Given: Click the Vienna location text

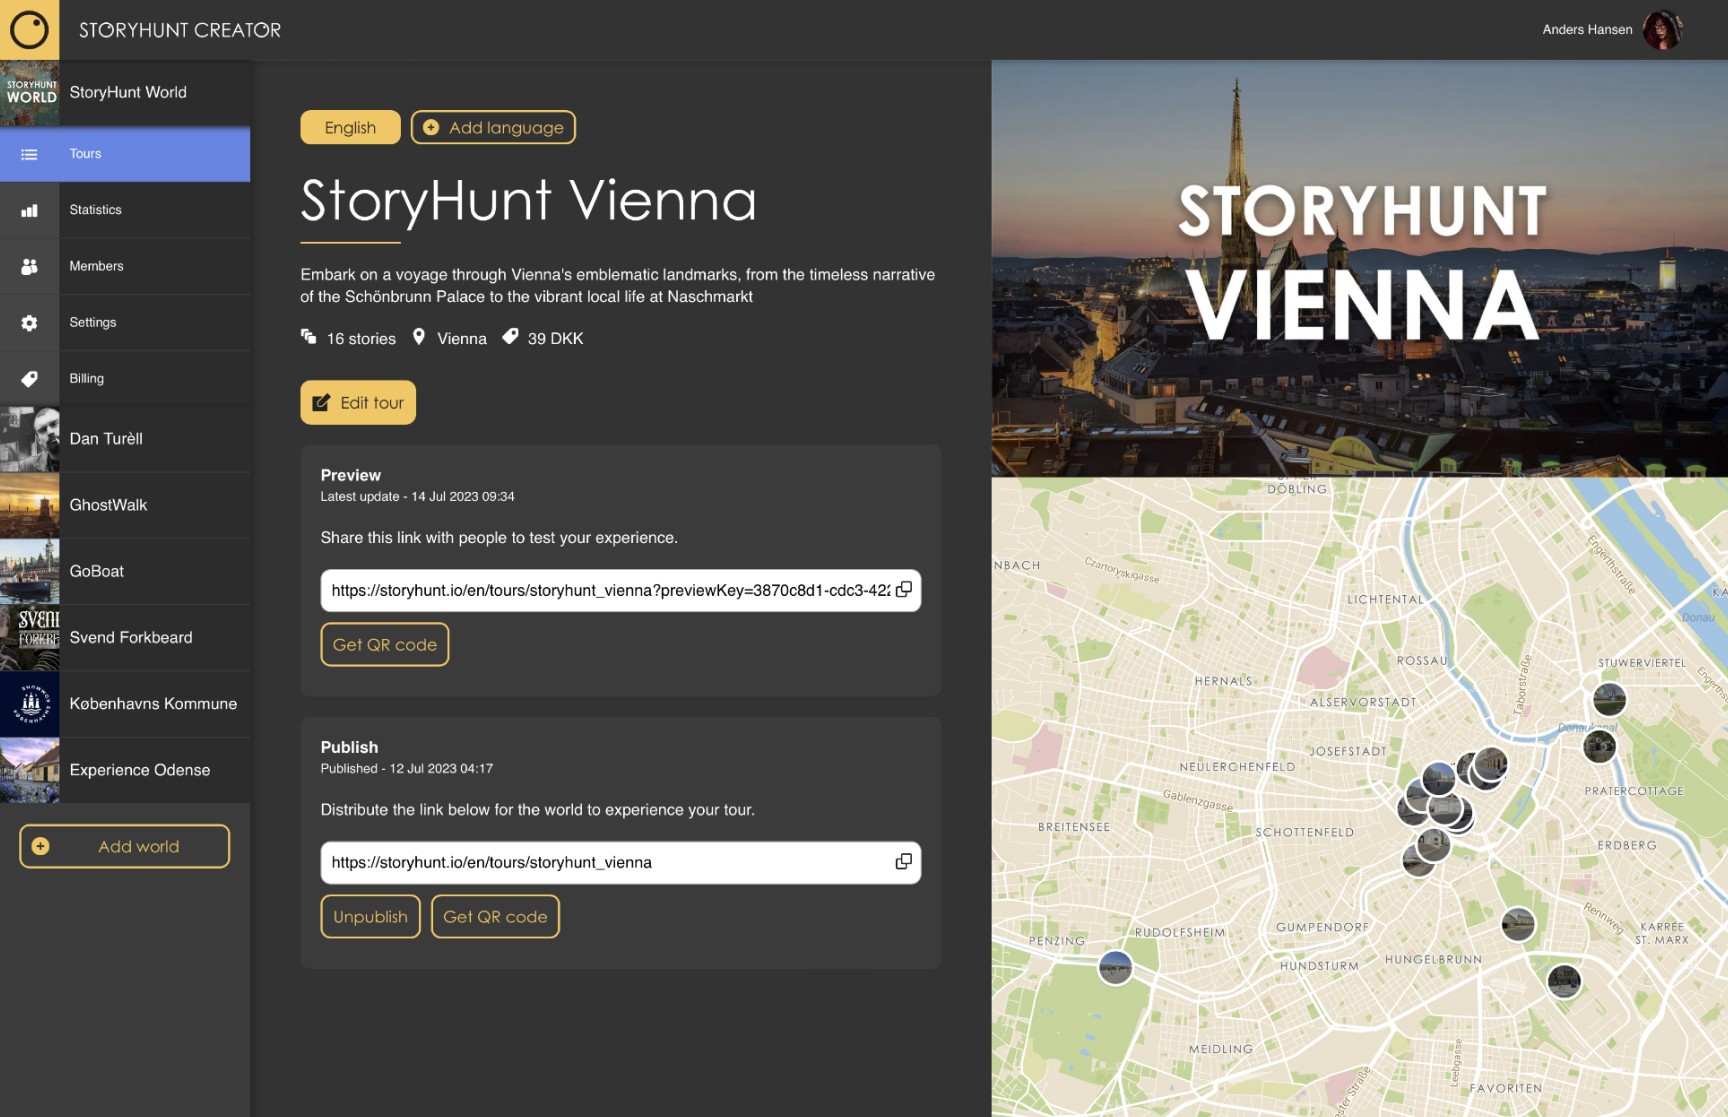Looking at the screenshot, I should click(x=461, y=339).
